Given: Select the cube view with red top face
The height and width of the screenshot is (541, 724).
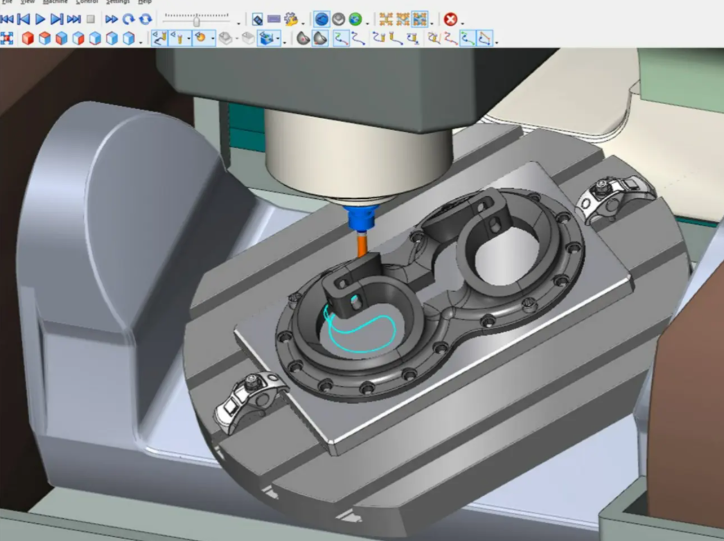Looking at the screenshot, I should [44, 38].
